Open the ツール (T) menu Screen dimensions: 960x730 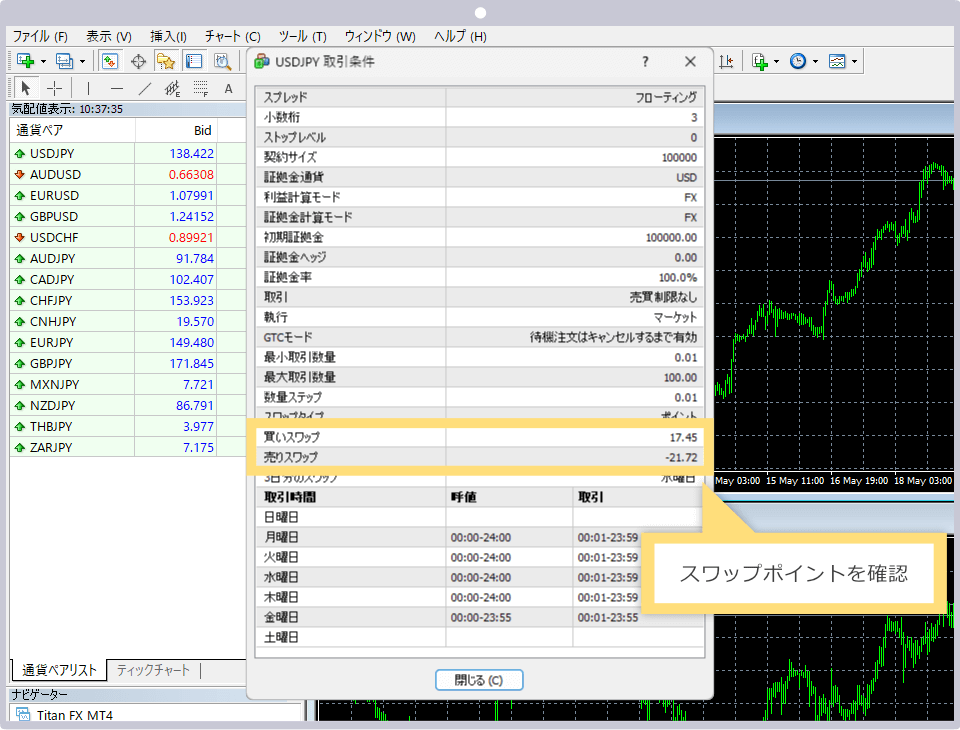click(x=302, y=36)
